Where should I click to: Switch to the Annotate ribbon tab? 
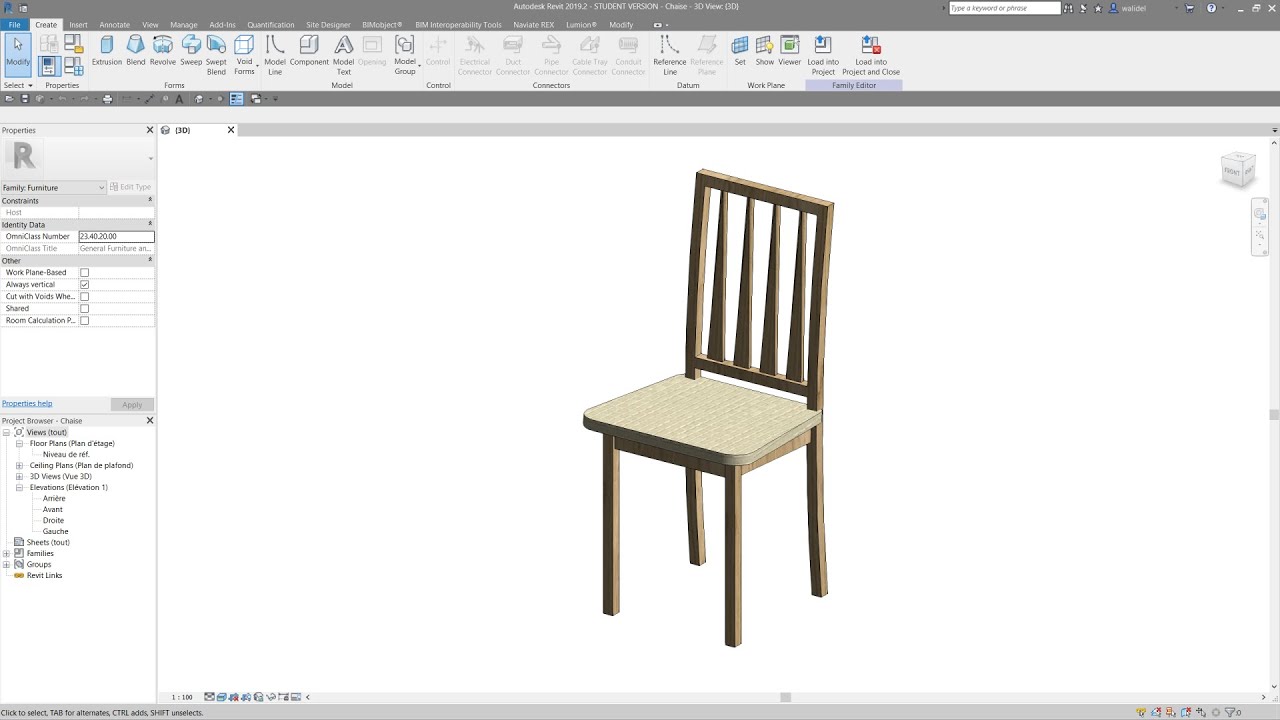click(115, 24)
